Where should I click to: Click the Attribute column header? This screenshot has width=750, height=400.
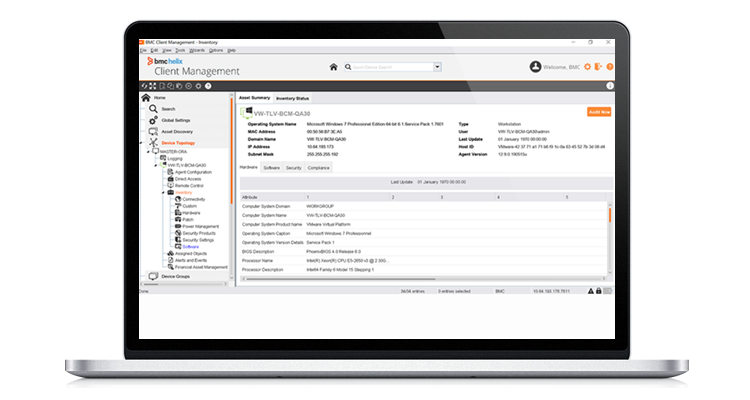pos(273,197)
